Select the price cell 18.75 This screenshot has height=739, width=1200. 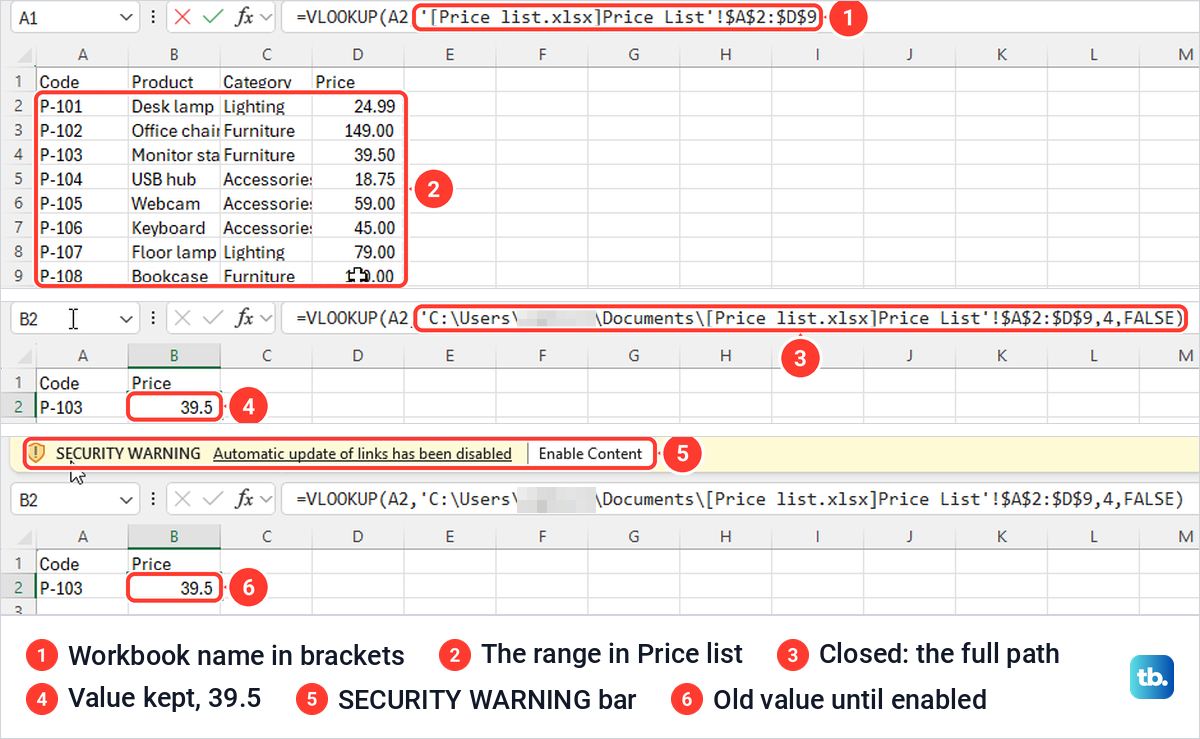click(358, 179)
